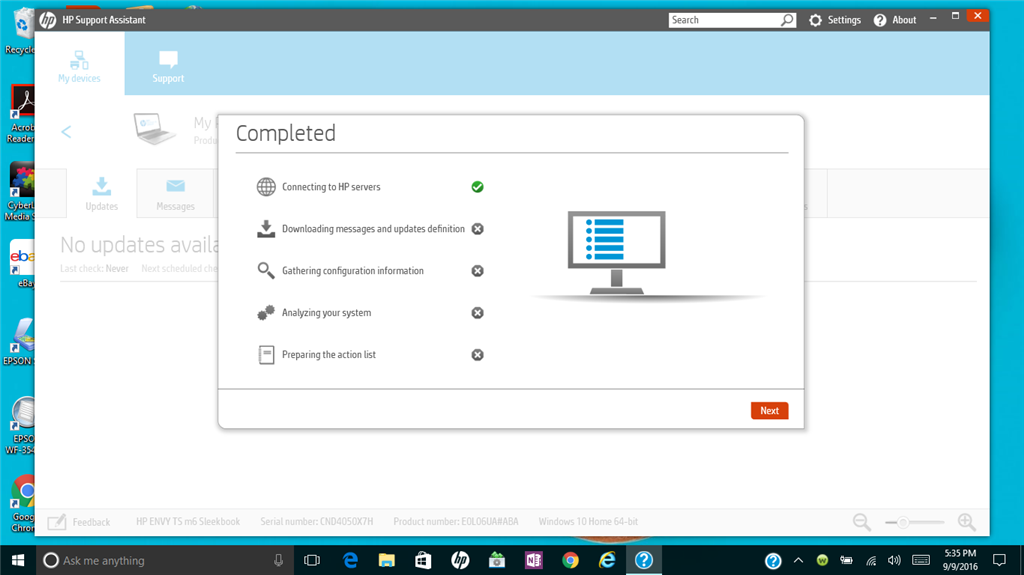Click the Analyzing your system gears icon
This screenshot has width=1024, height=575.
pos(266,312)
